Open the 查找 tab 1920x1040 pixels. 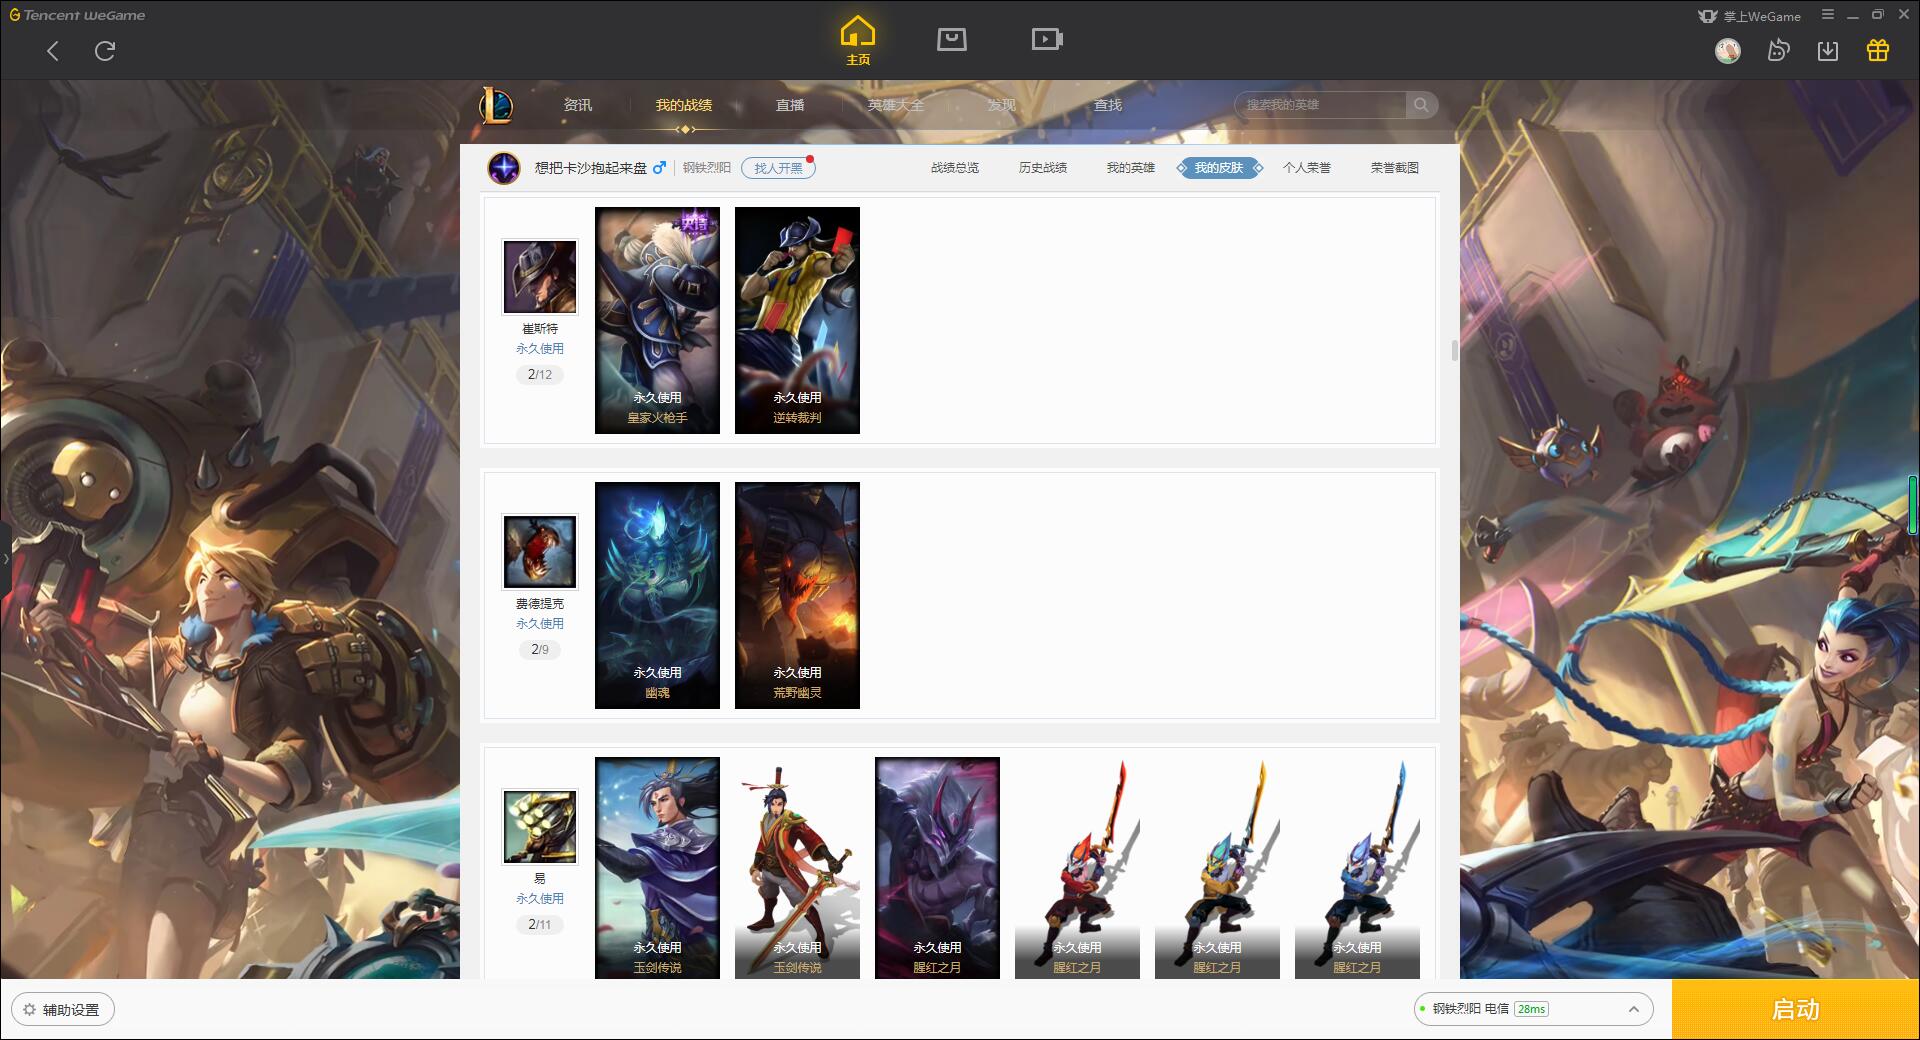pos(1108,105)
